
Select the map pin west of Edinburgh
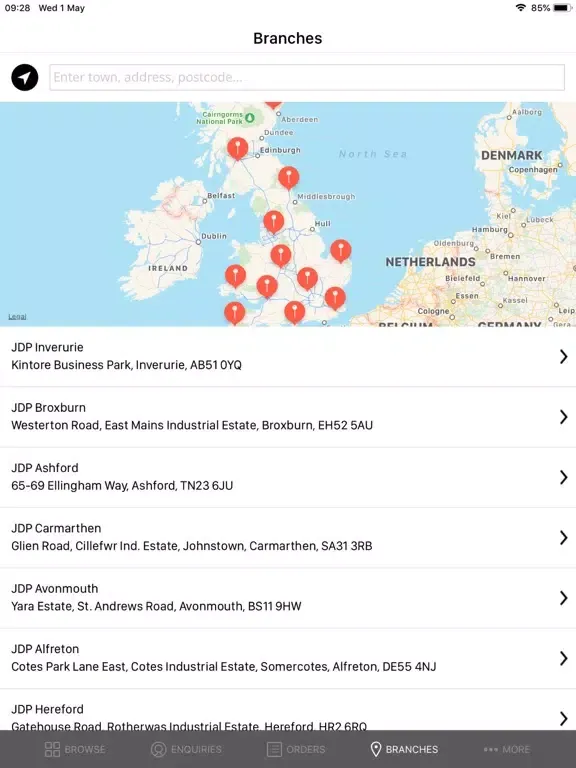point(238,148)
